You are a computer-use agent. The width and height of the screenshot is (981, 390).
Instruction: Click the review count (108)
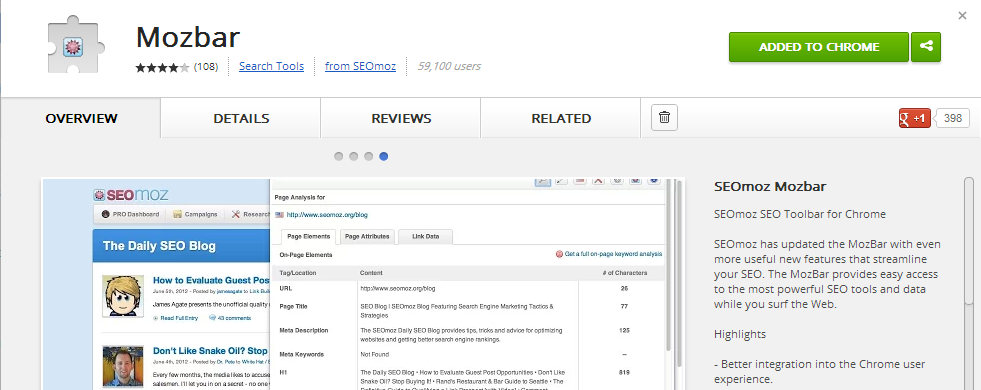tap(206, 66)
